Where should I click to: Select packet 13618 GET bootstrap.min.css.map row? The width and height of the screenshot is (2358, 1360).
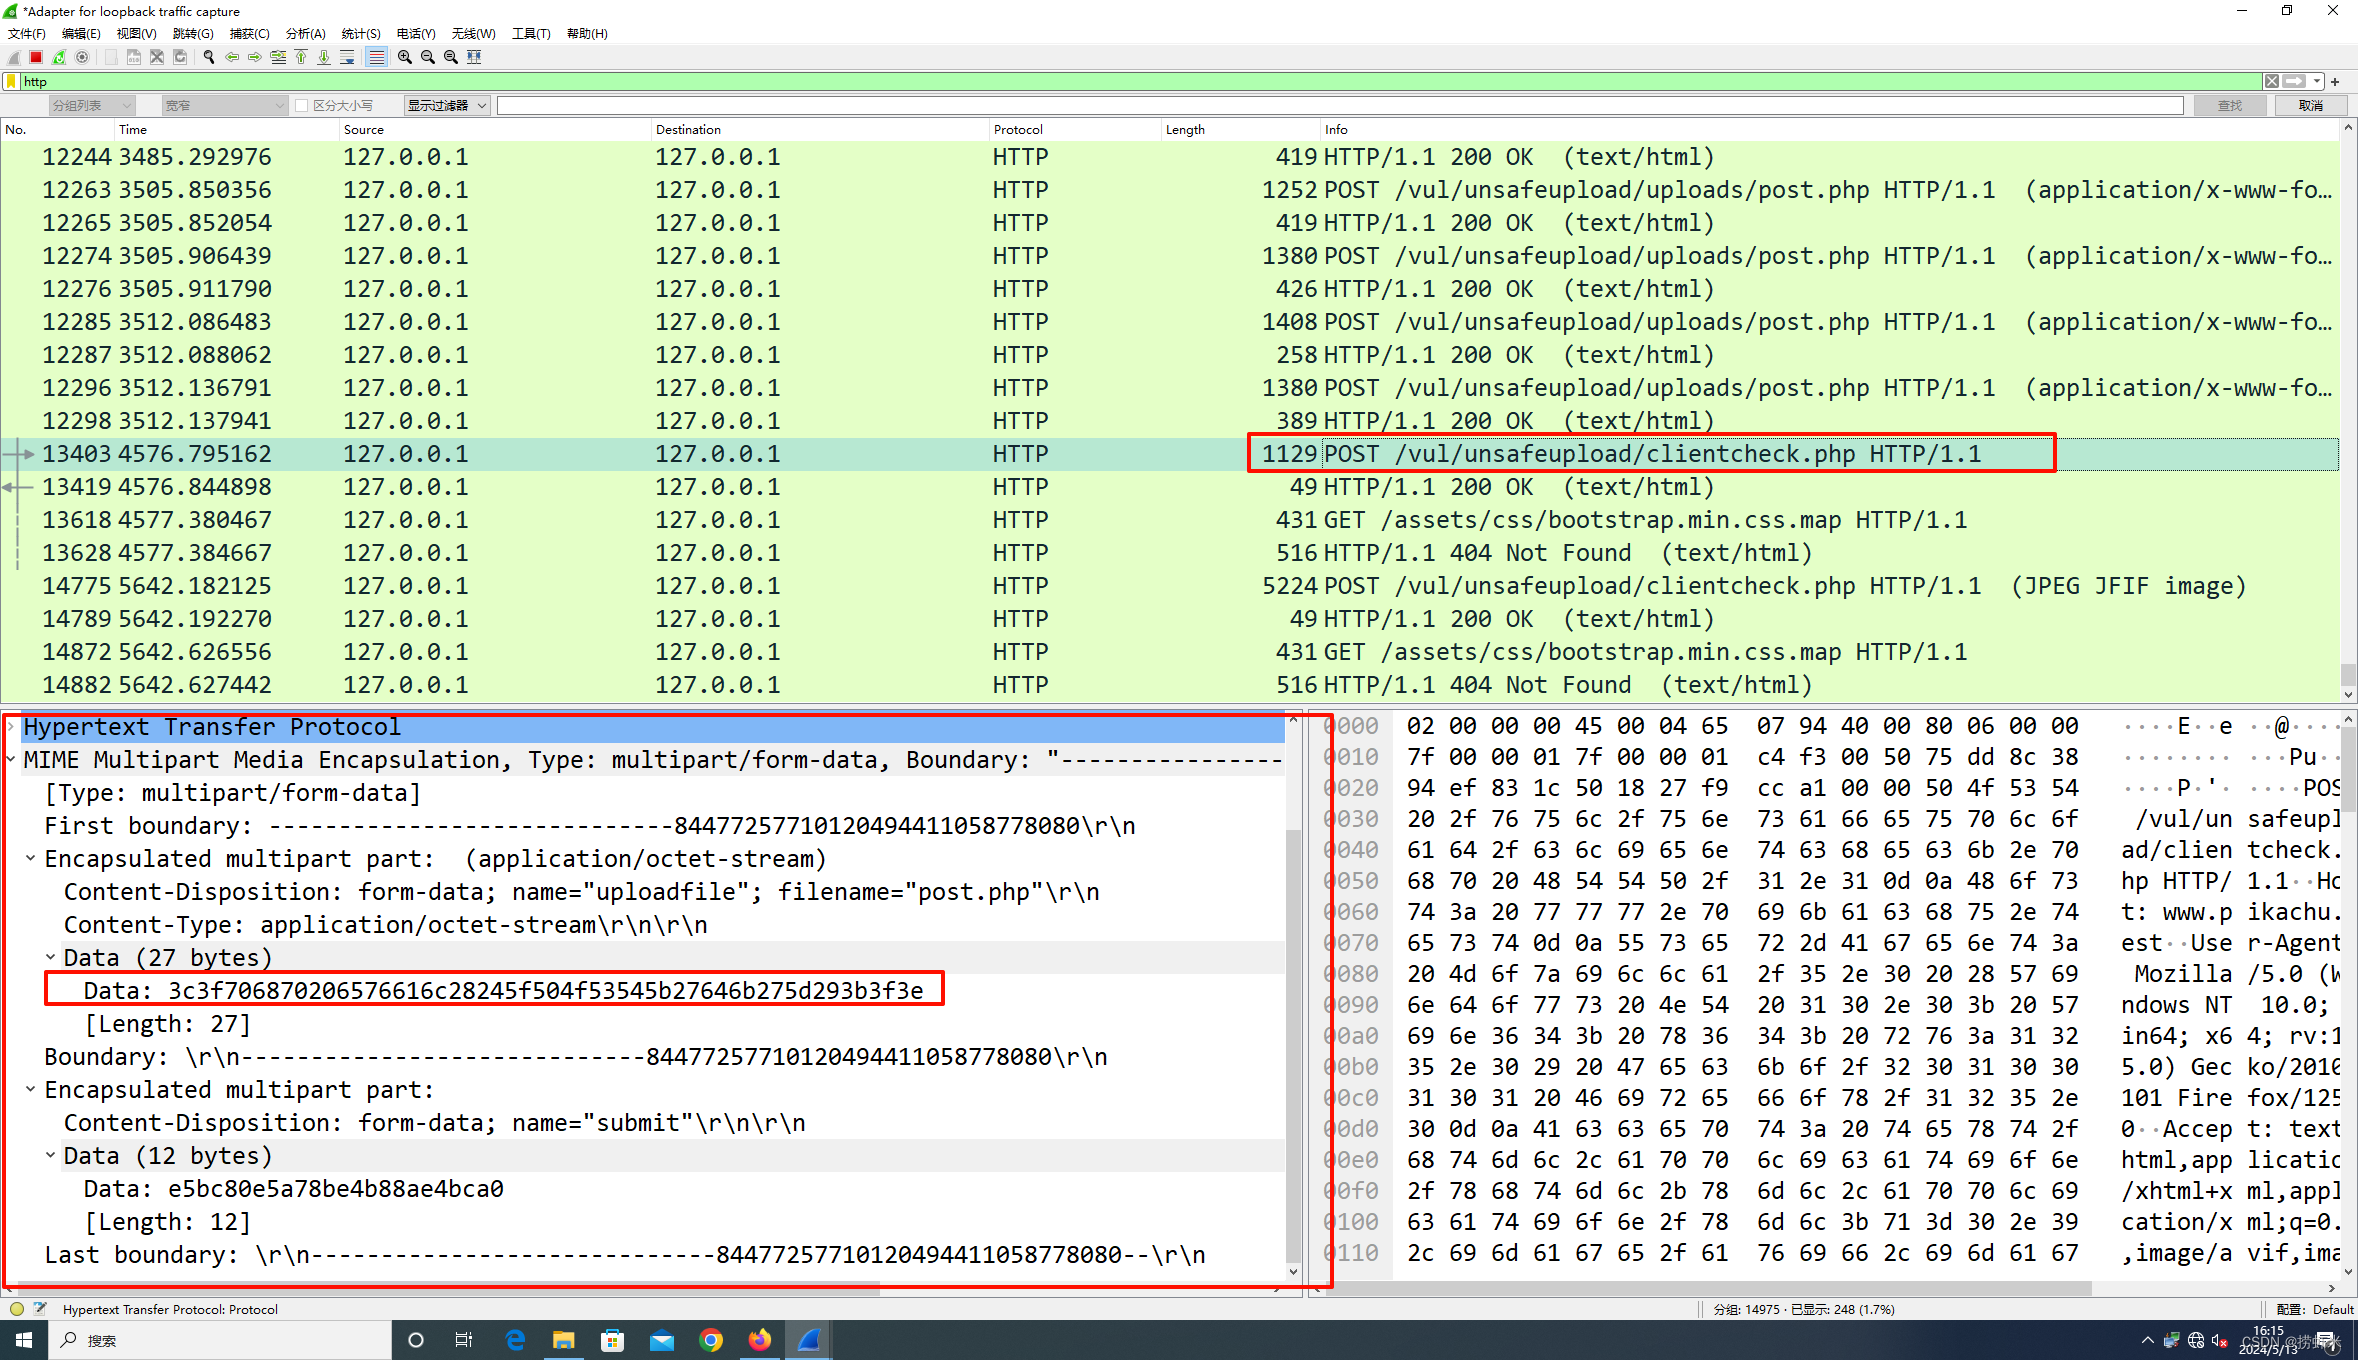pyautogui.click(x=1170, y=520)
